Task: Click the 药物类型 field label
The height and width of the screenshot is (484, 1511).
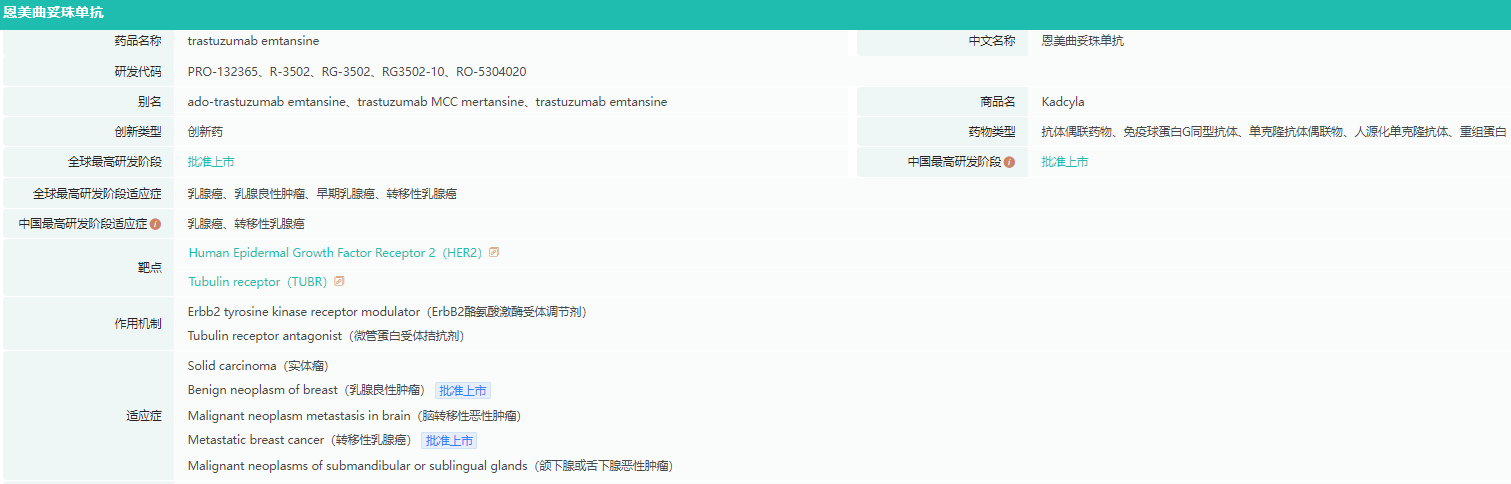Action: point(992,132)
